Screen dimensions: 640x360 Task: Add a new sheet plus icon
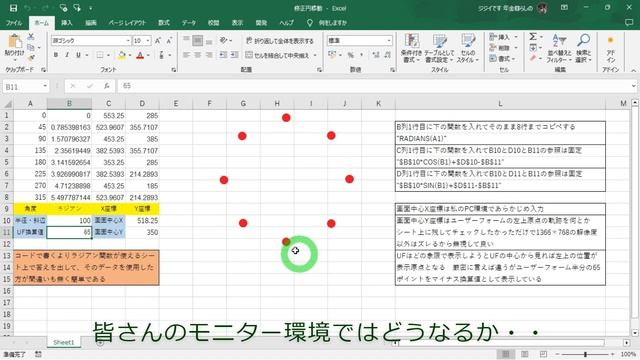[x=100, y=343]
